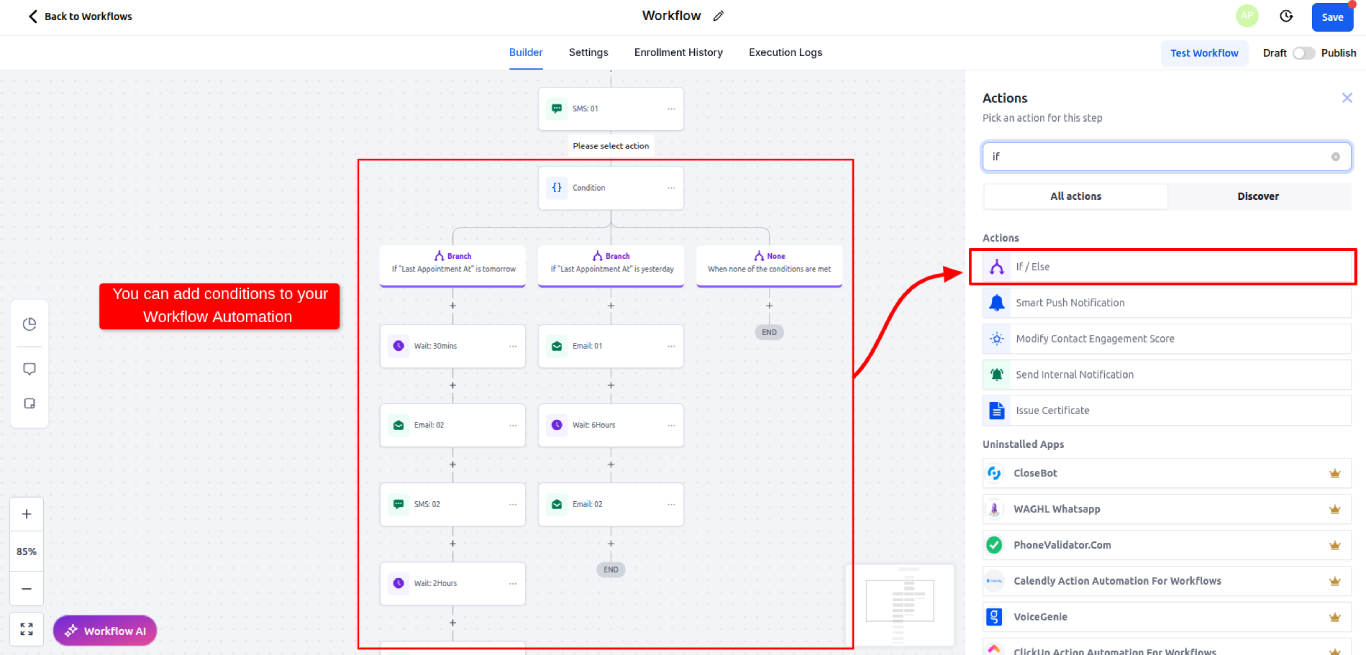The width and height of the screenshot is (1366, 655).
Task: Click the Test Workflow button
Action: tap(1204, 53)
